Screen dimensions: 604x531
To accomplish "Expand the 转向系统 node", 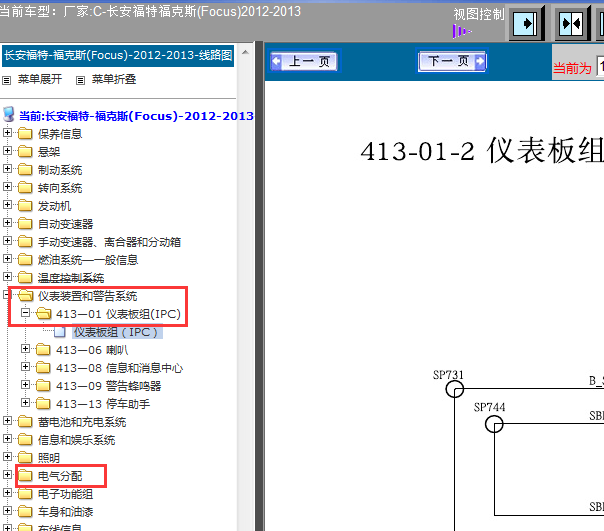I will point(7,187).
